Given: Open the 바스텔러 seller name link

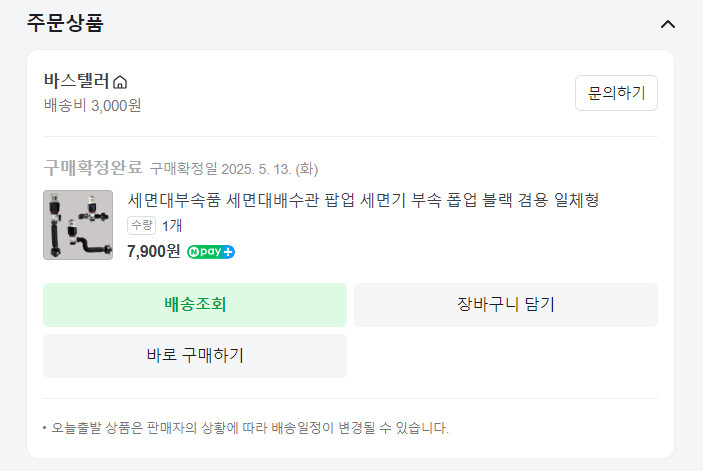Looking at the screenshot, I should [76, 81].
